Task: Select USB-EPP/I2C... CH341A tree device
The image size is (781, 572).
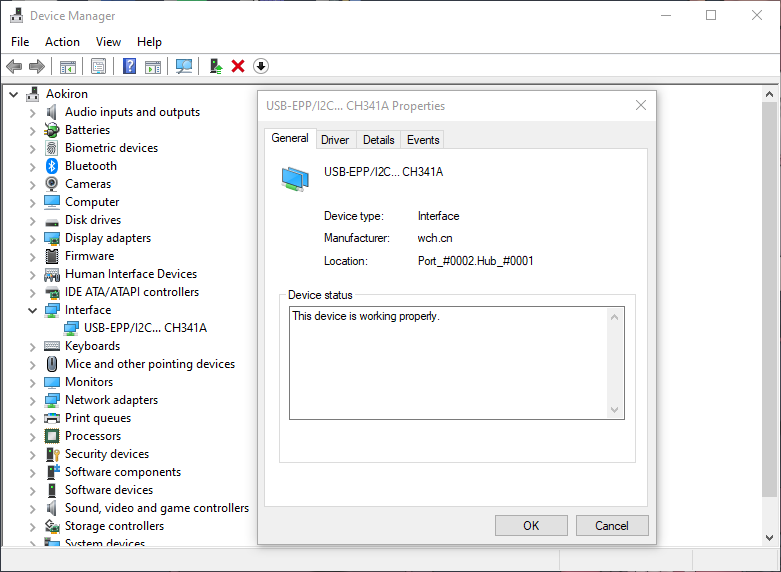Action: point(145,328)
